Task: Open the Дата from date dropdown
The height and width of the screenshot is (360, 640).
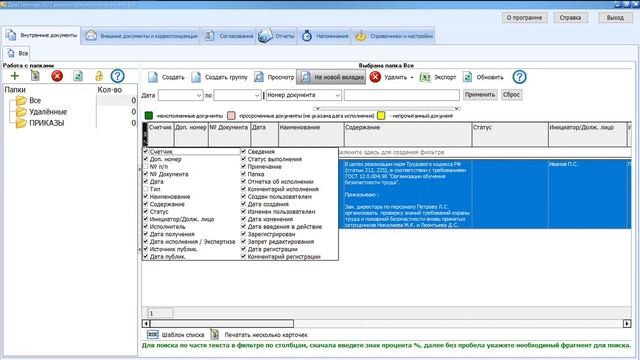Action: [199, 95]
